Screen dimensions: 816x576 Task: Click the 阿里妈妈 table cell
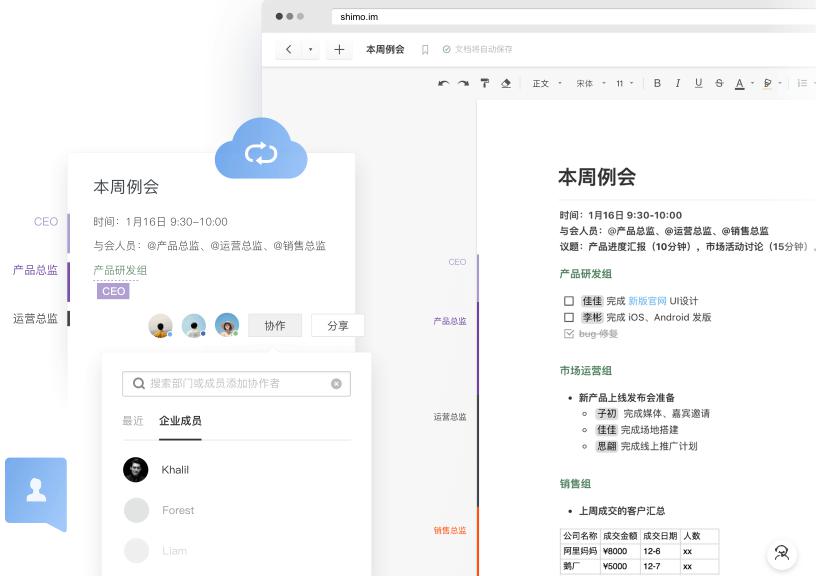point(580,551)
